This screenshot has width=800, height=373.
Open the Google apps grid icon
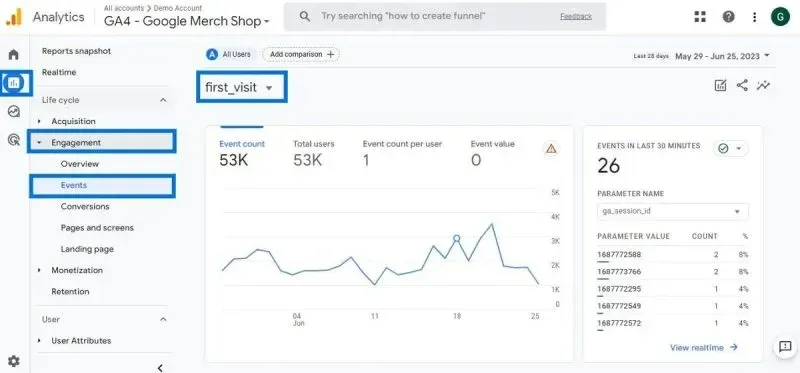point(700,17)
